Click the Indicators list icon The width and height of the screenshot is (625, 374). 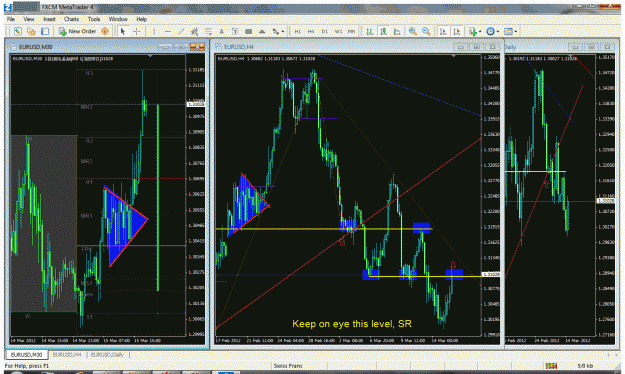pos(473,31)
